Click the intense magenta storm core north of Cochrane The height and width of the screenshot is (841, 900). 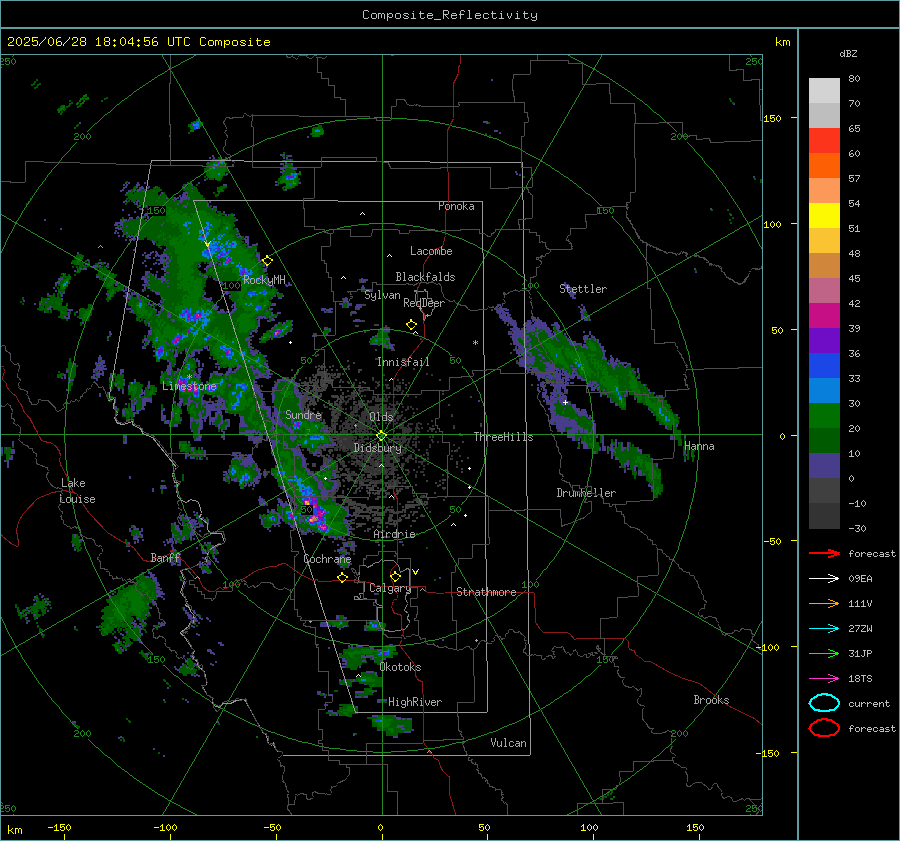[314, 513]
